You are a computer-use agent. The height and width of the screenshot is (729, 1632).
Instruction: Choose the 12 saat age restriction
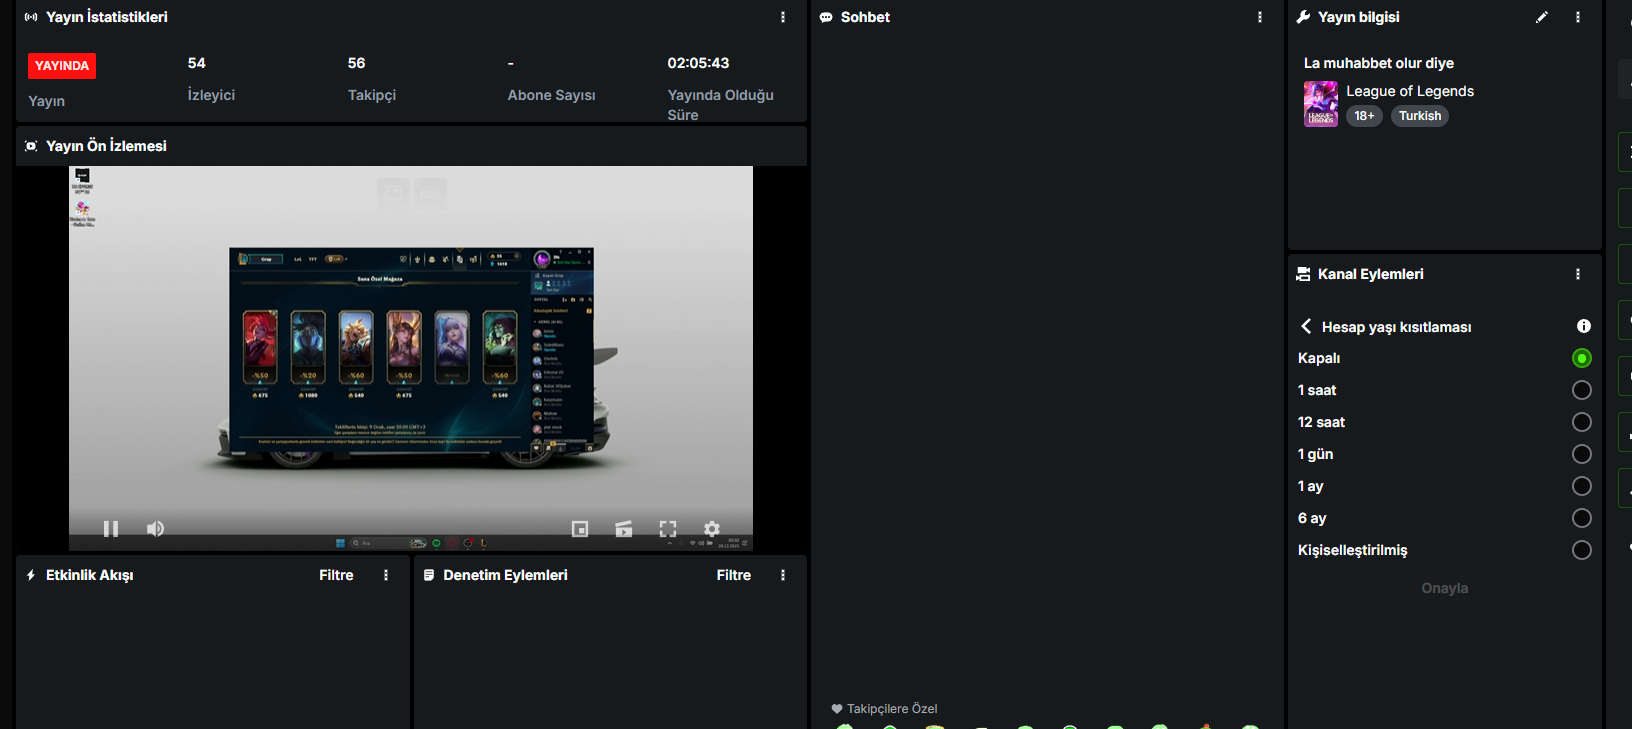1581,422
